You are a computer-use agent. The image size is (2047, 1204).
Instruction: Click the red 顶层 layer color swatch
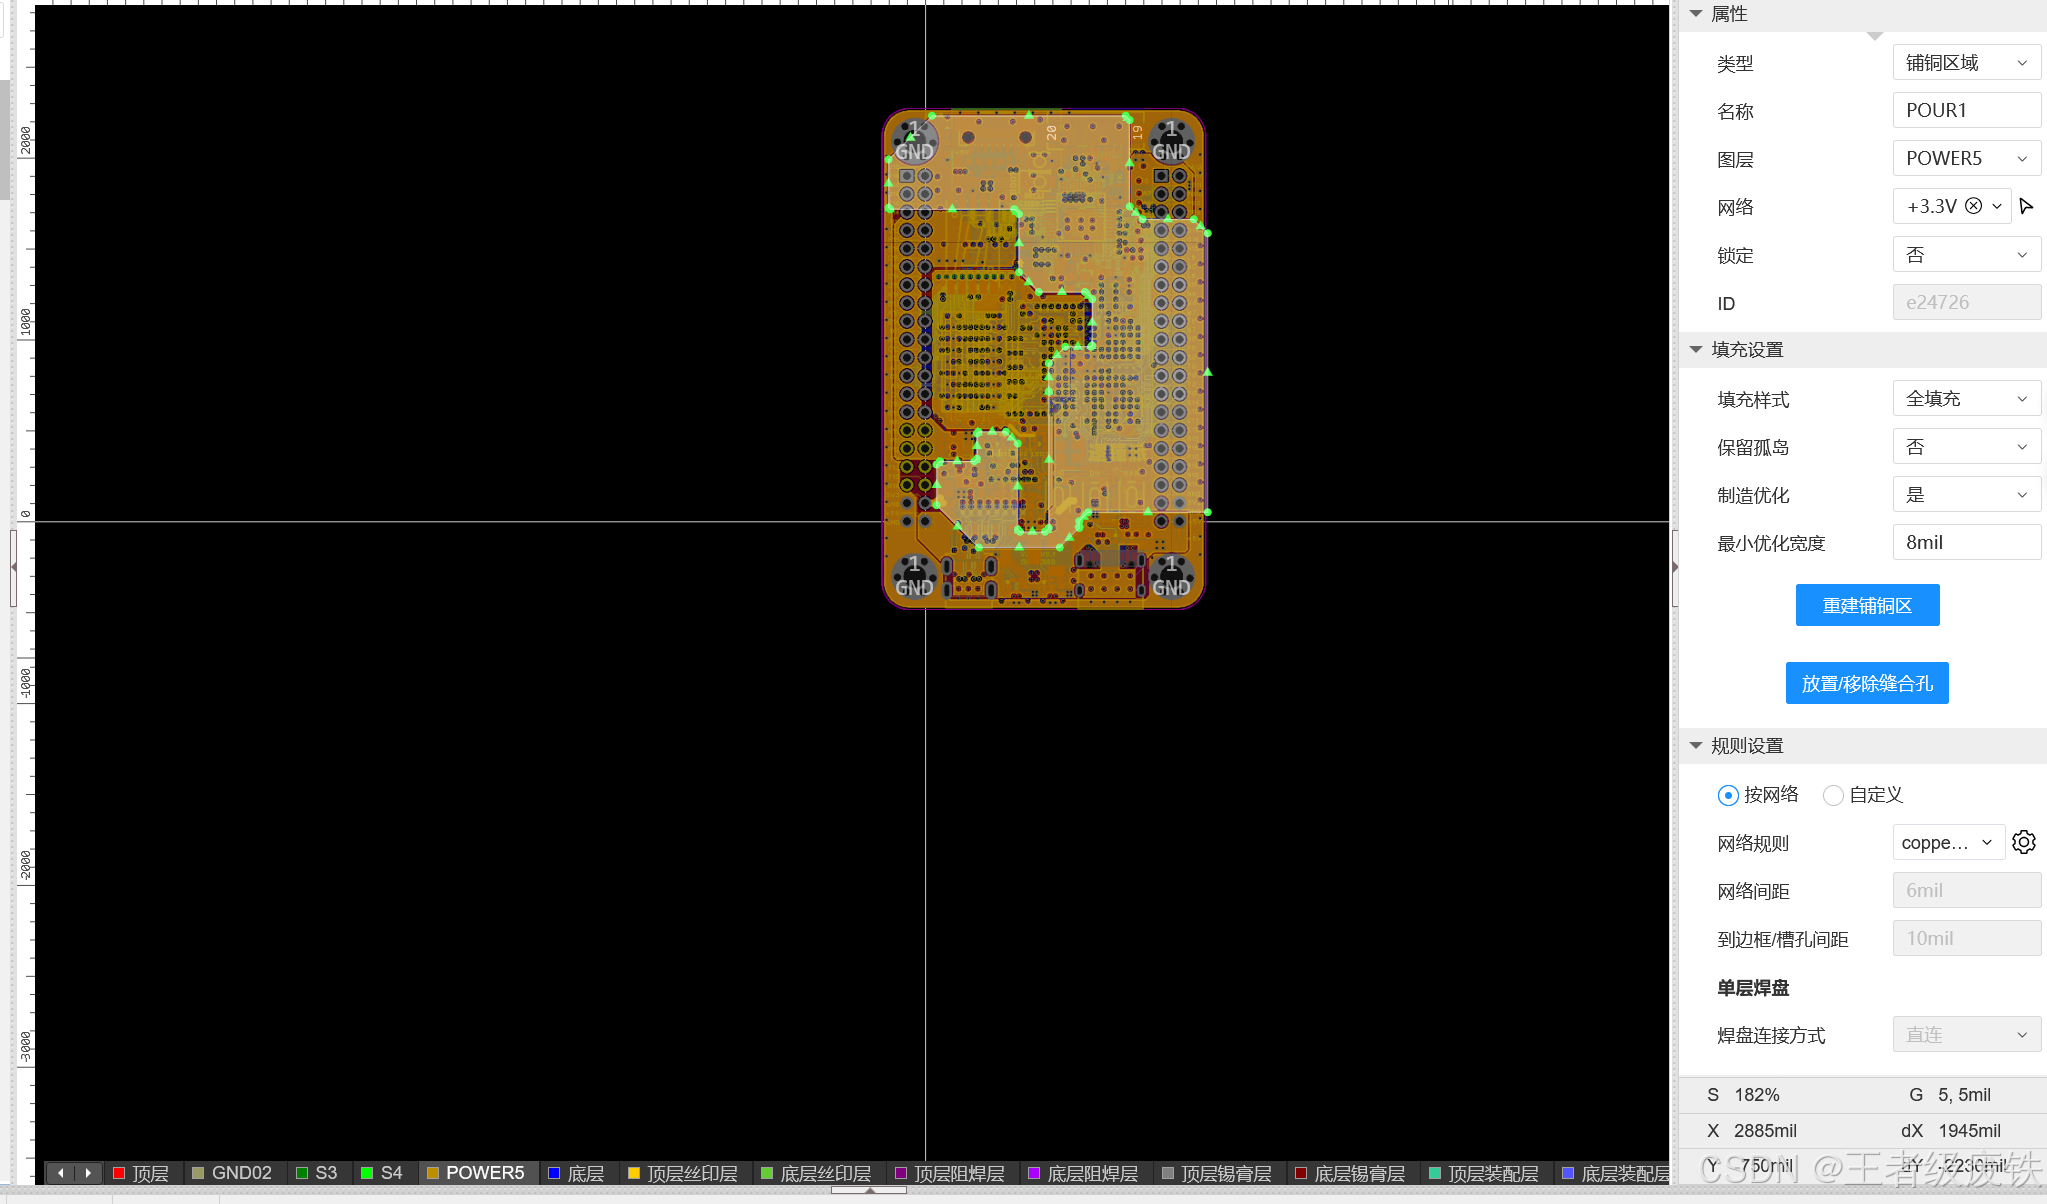point(119,1173)
